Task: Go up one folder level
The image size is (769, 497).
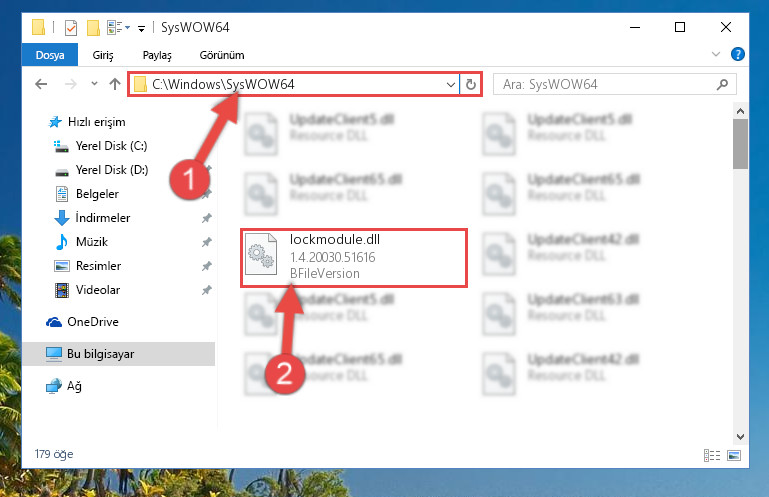Action: pyautogui.click(x=115, y=84)
